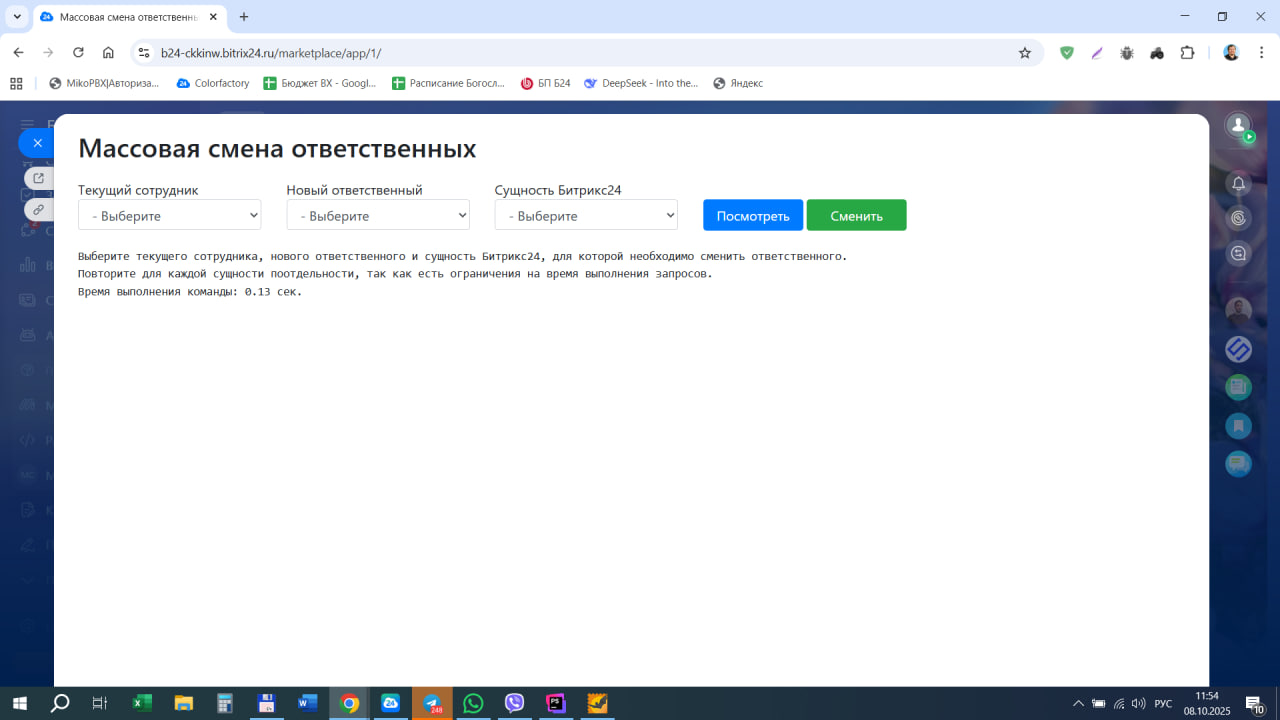Open Windows taskbar search

point(60,703)
